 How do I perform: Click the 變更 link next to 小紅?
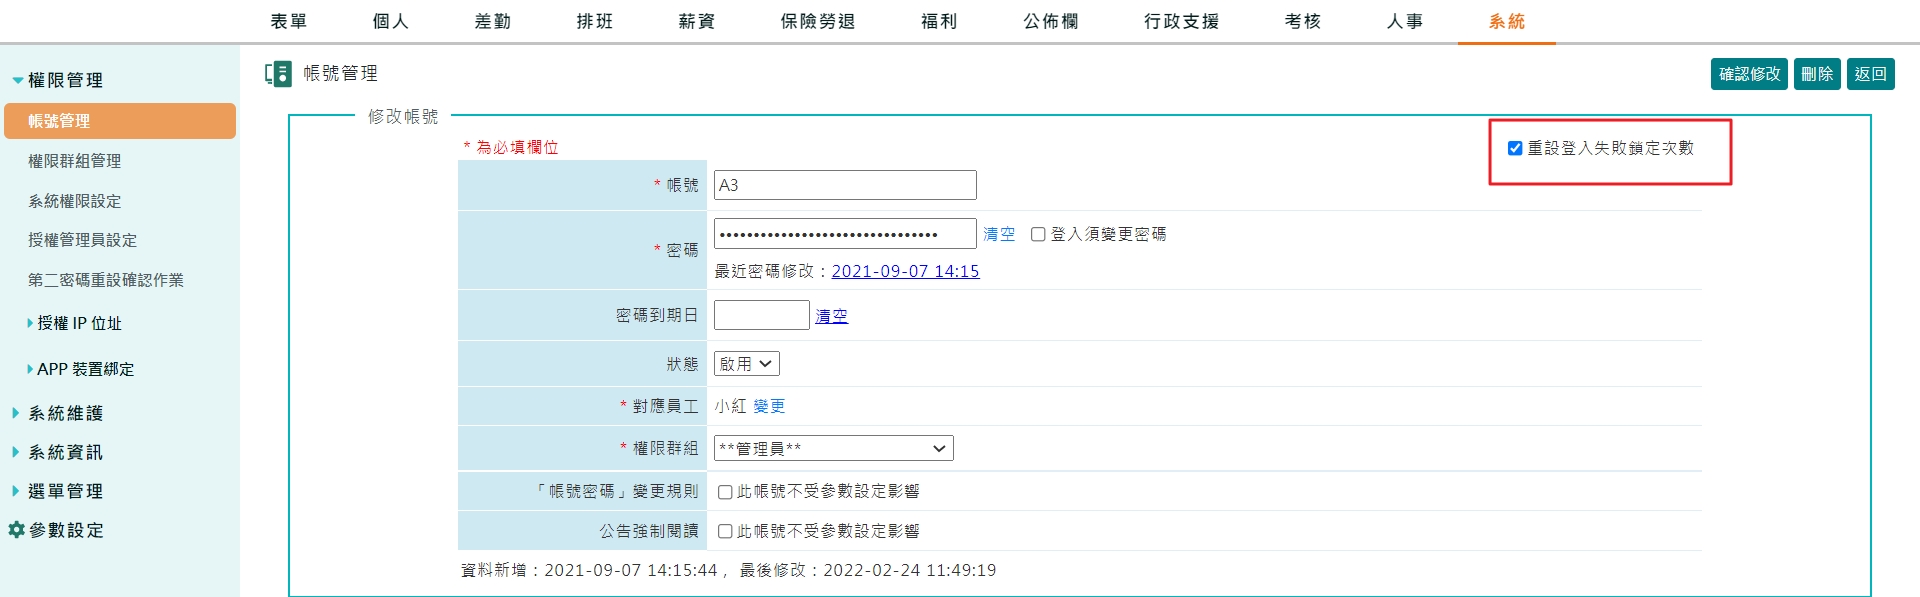coord(769,406)
